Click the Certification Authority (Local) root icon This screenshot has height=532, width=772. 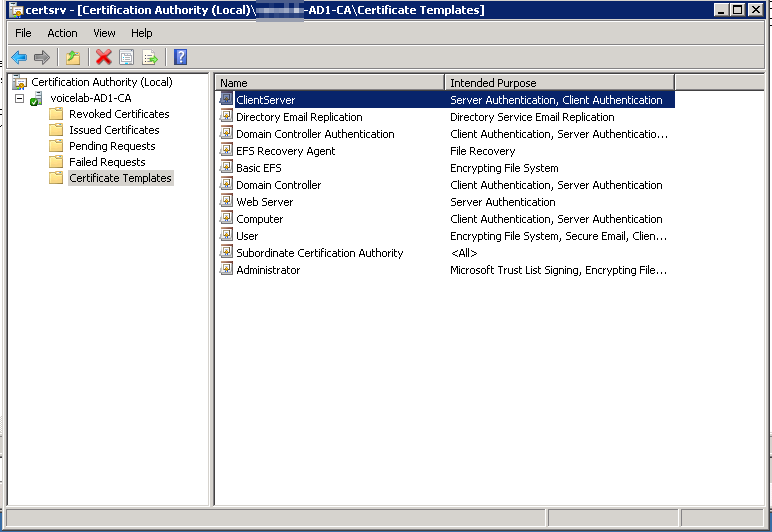[19, 82]
